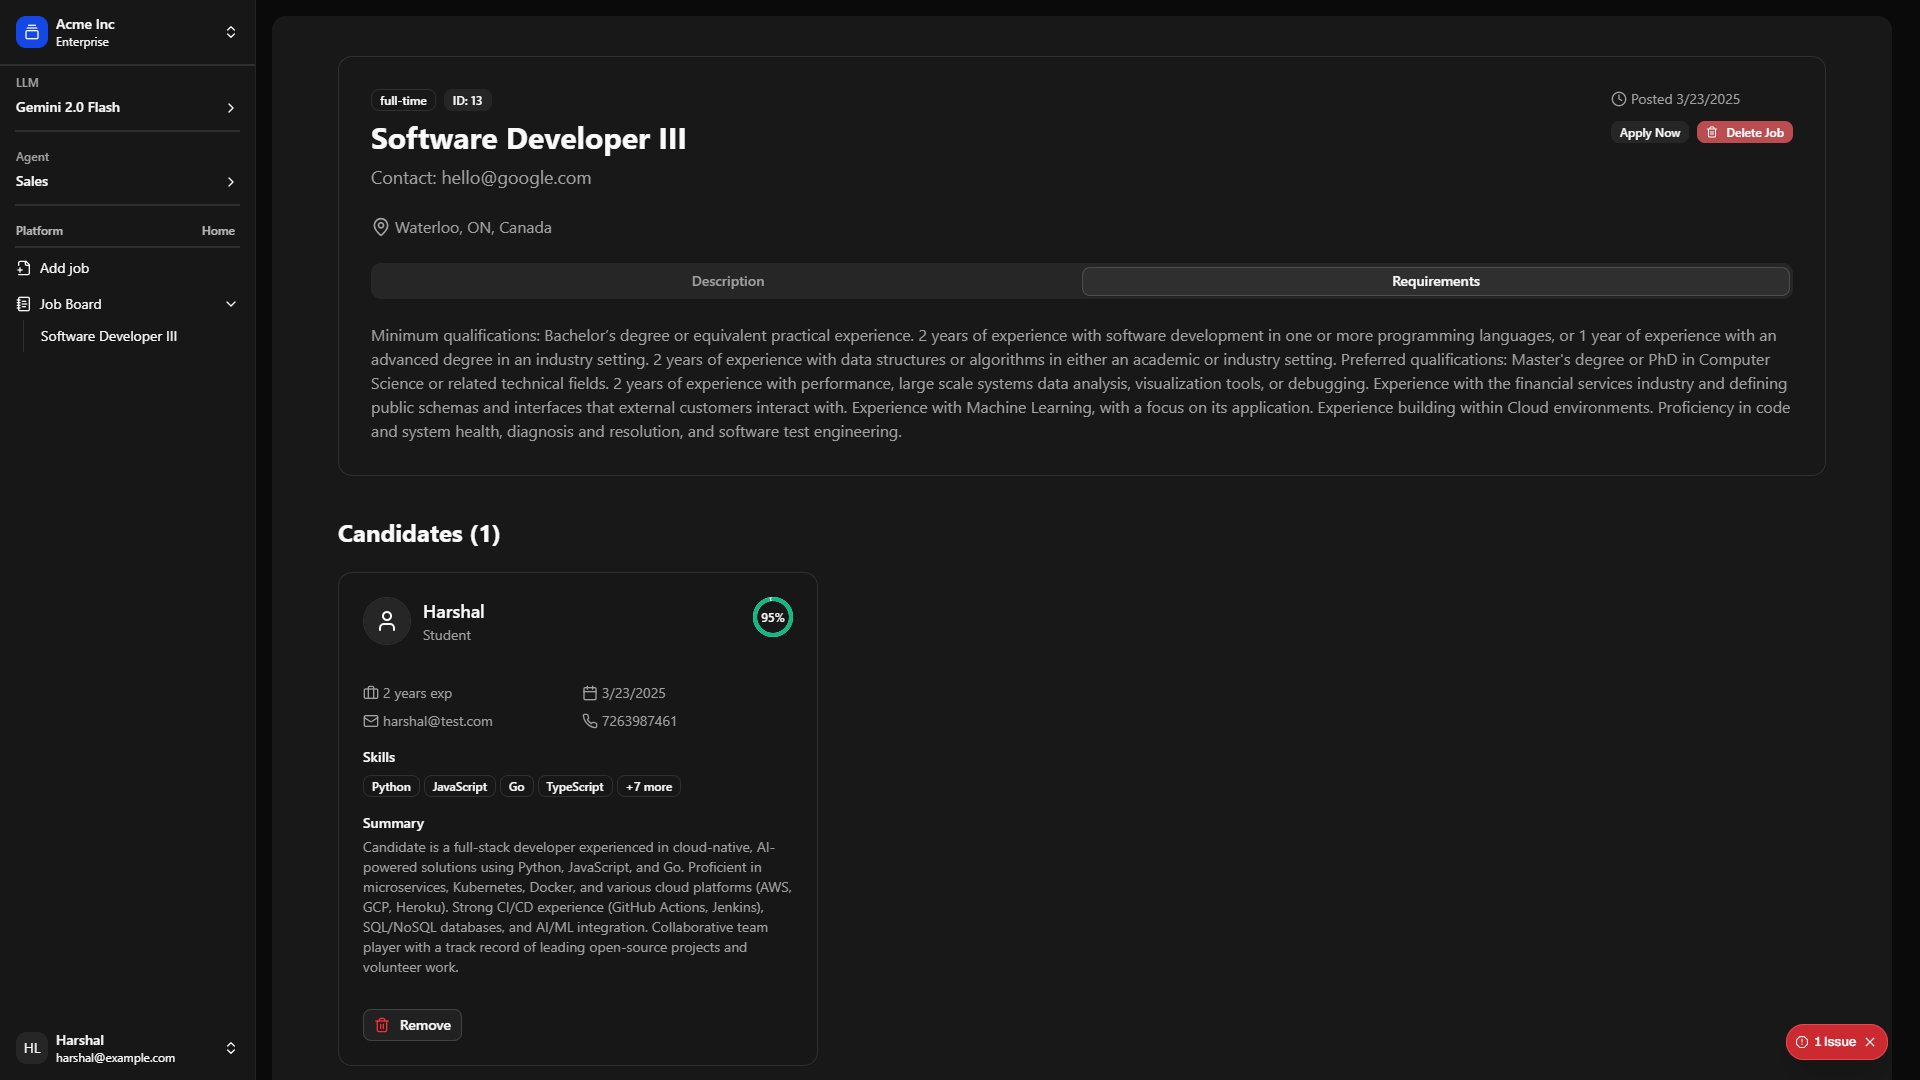Collapse the Job Board section chevron
1920x1080 pixels.
tap(231, 304)
